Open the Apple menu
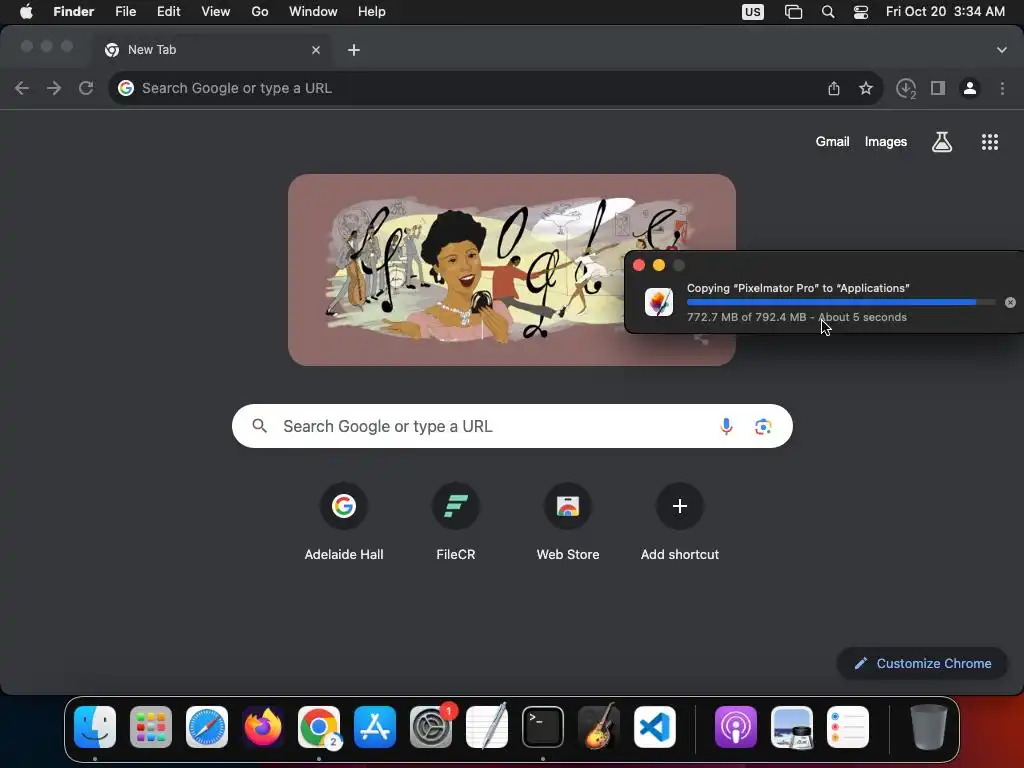The height and width of the screenshot is (768, 1024). [x=26, y=12]
